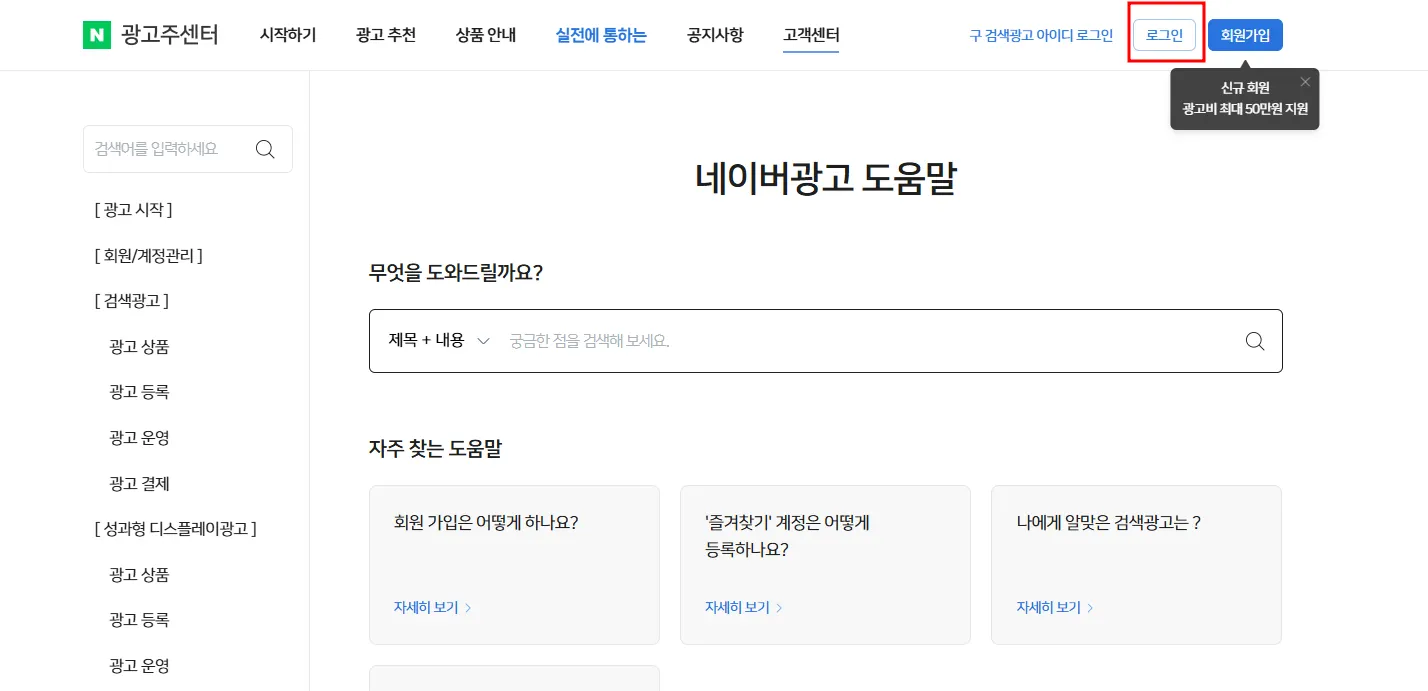Screen dimensions: 1428x691
Task: Click the blue 회원가입 button
Action: [1245, 35]
